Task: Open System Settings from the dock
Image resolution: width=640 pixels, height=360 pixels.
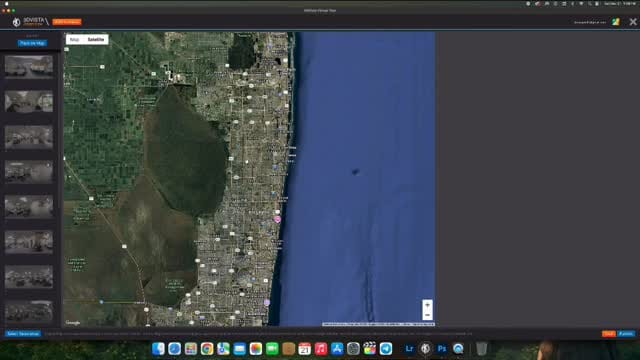Action: pyautogui.click(x=353, y=349)
